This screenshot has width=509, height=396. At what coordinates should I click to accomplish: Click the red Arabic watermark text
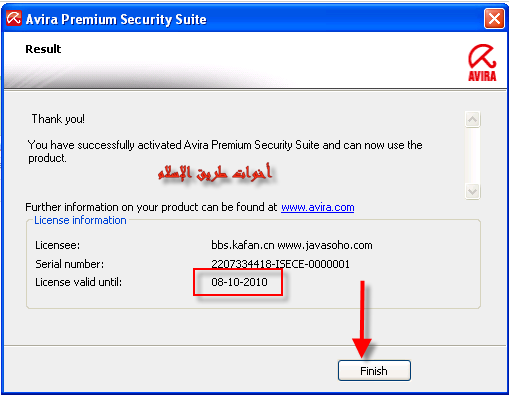coord(215,173)
